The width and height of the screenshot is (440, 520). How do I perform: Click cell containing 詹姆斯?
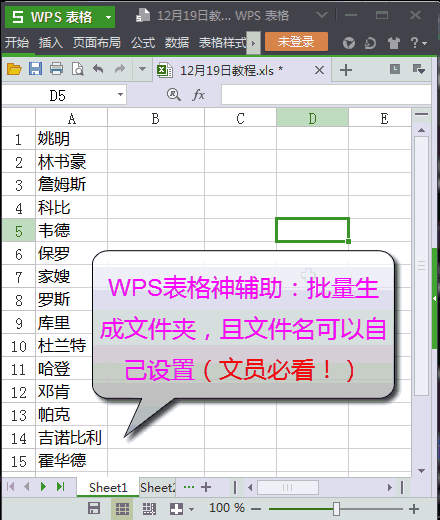71,185
